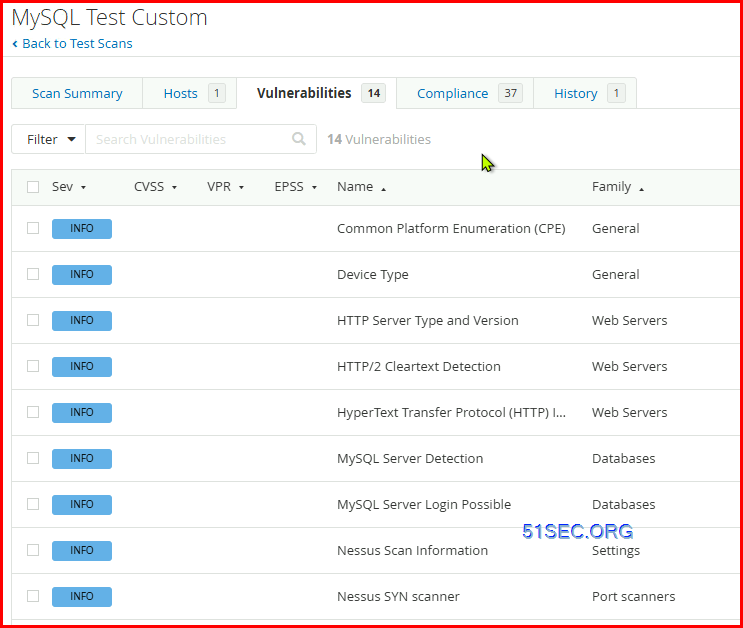Image resolution: width=743 pixels, height=628 pixels.
Task: Check the Device Type row checkbox
Action: [x=33, y=274]
